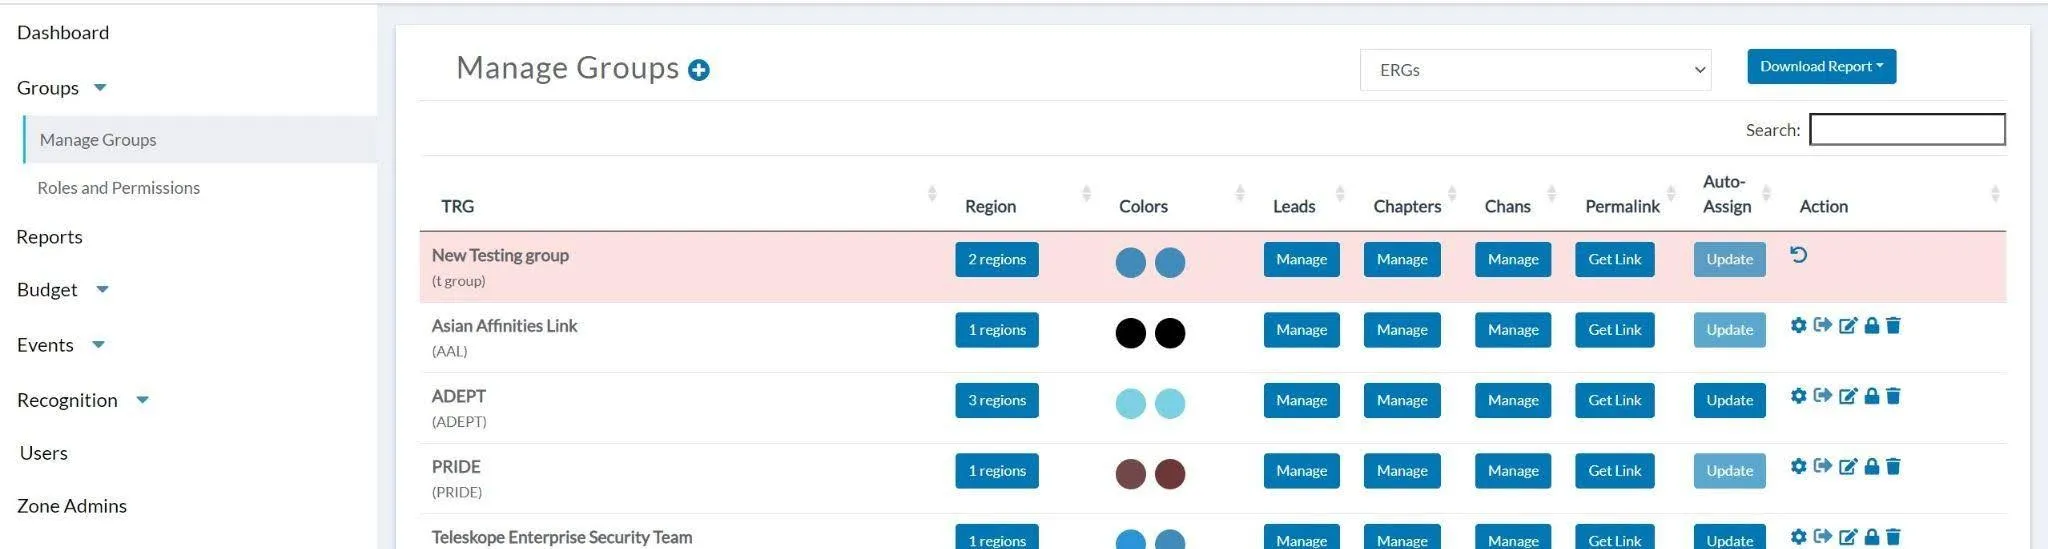This screenshot has height=549, width=2048.
Task: Open the ERGs group type dropdown
Action: [1535, 70]
